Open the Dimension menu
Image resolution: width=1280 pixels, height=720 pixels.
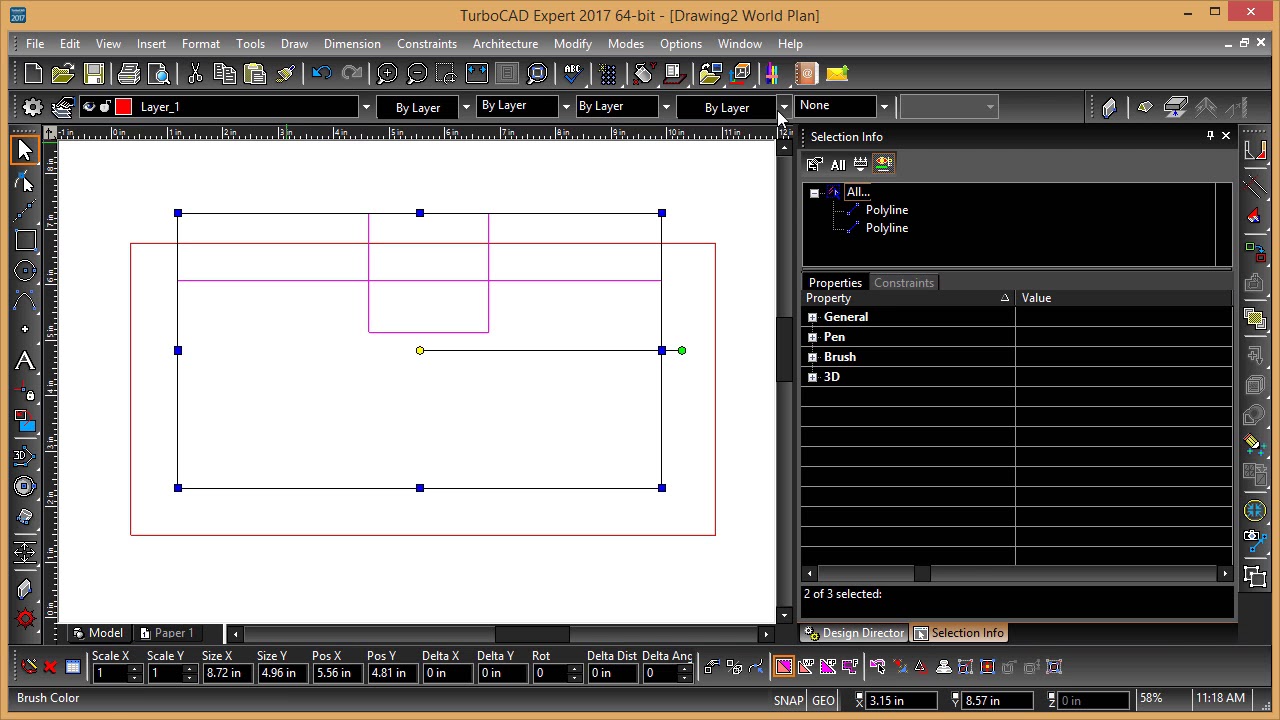point(352,44)
